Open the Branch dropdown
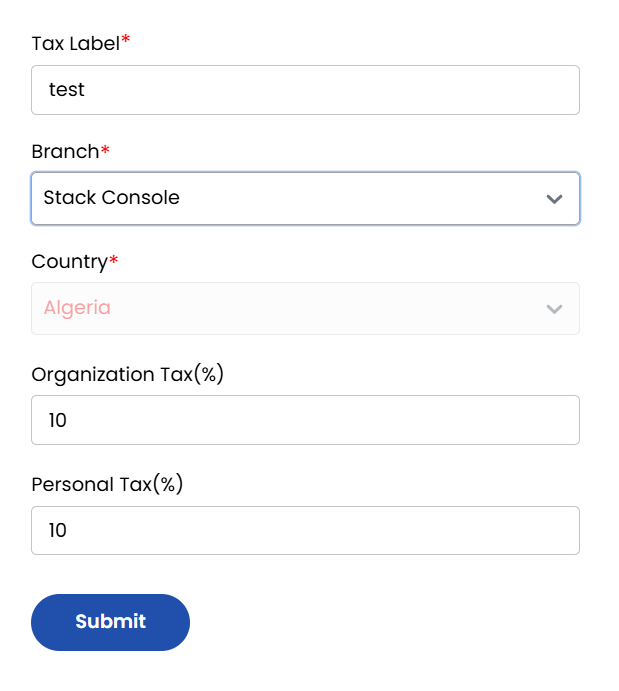 tap(305, 198)
